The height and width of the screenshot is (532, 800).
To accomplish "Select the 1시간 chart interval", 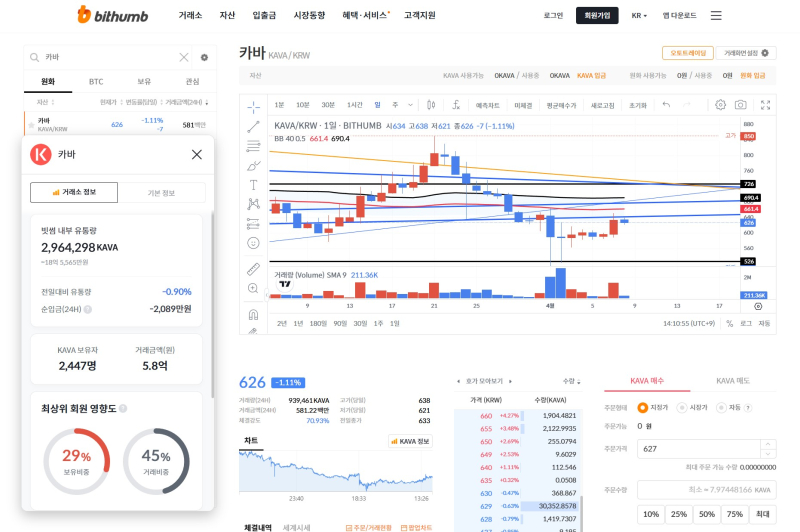I will tap(355, 105).
